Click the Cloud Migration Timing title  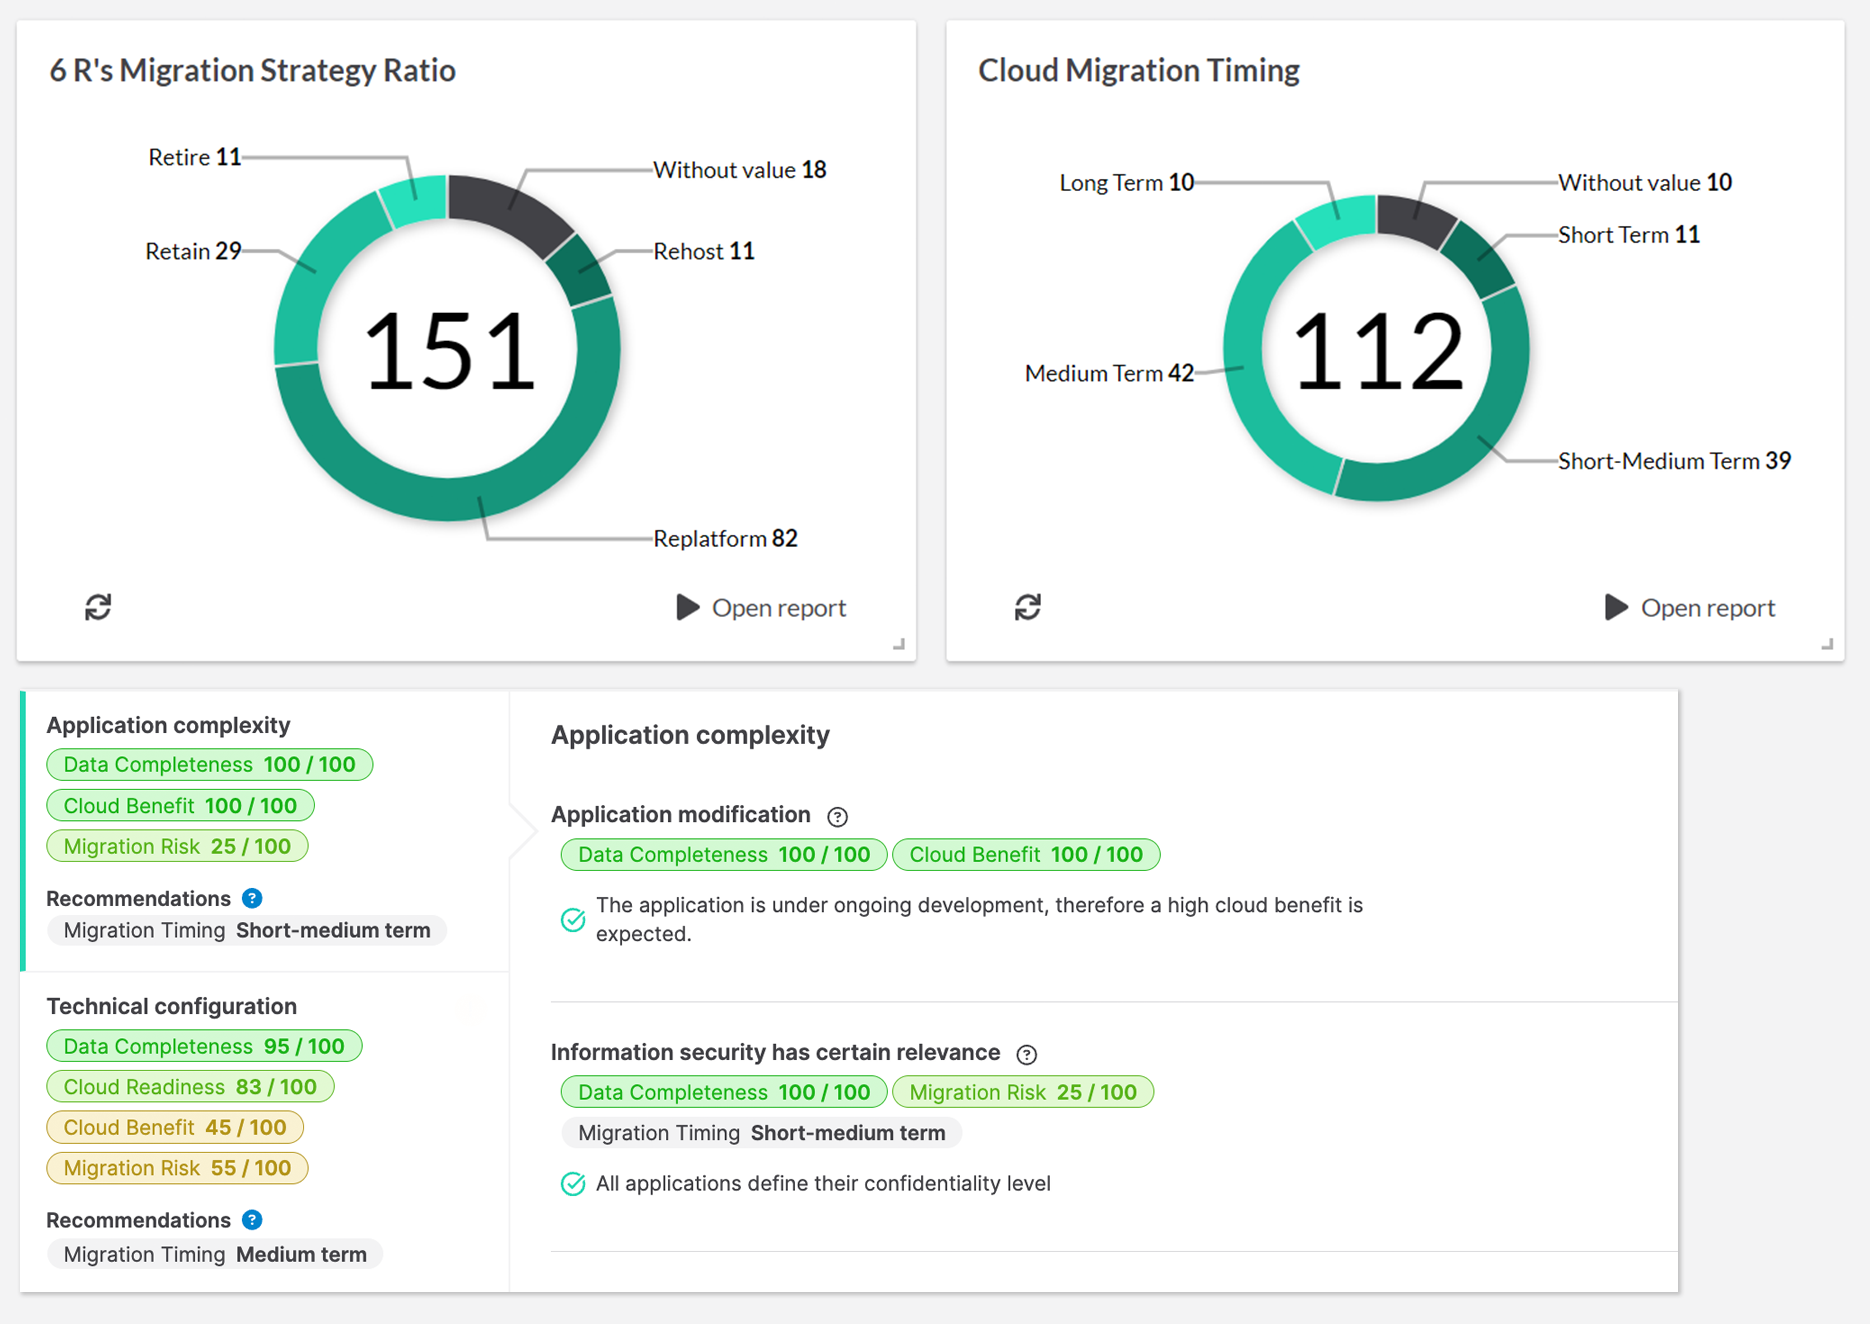tap(1139, 70)
